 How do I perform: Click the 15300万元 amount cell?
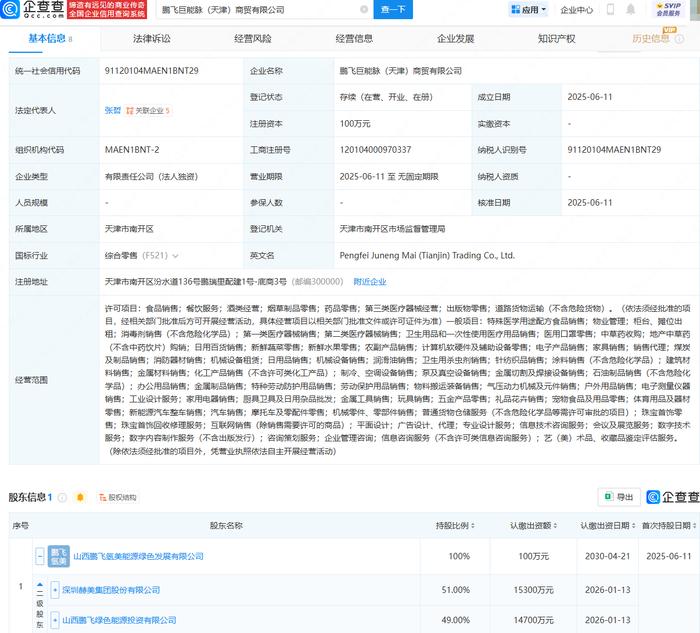(533, 590)
